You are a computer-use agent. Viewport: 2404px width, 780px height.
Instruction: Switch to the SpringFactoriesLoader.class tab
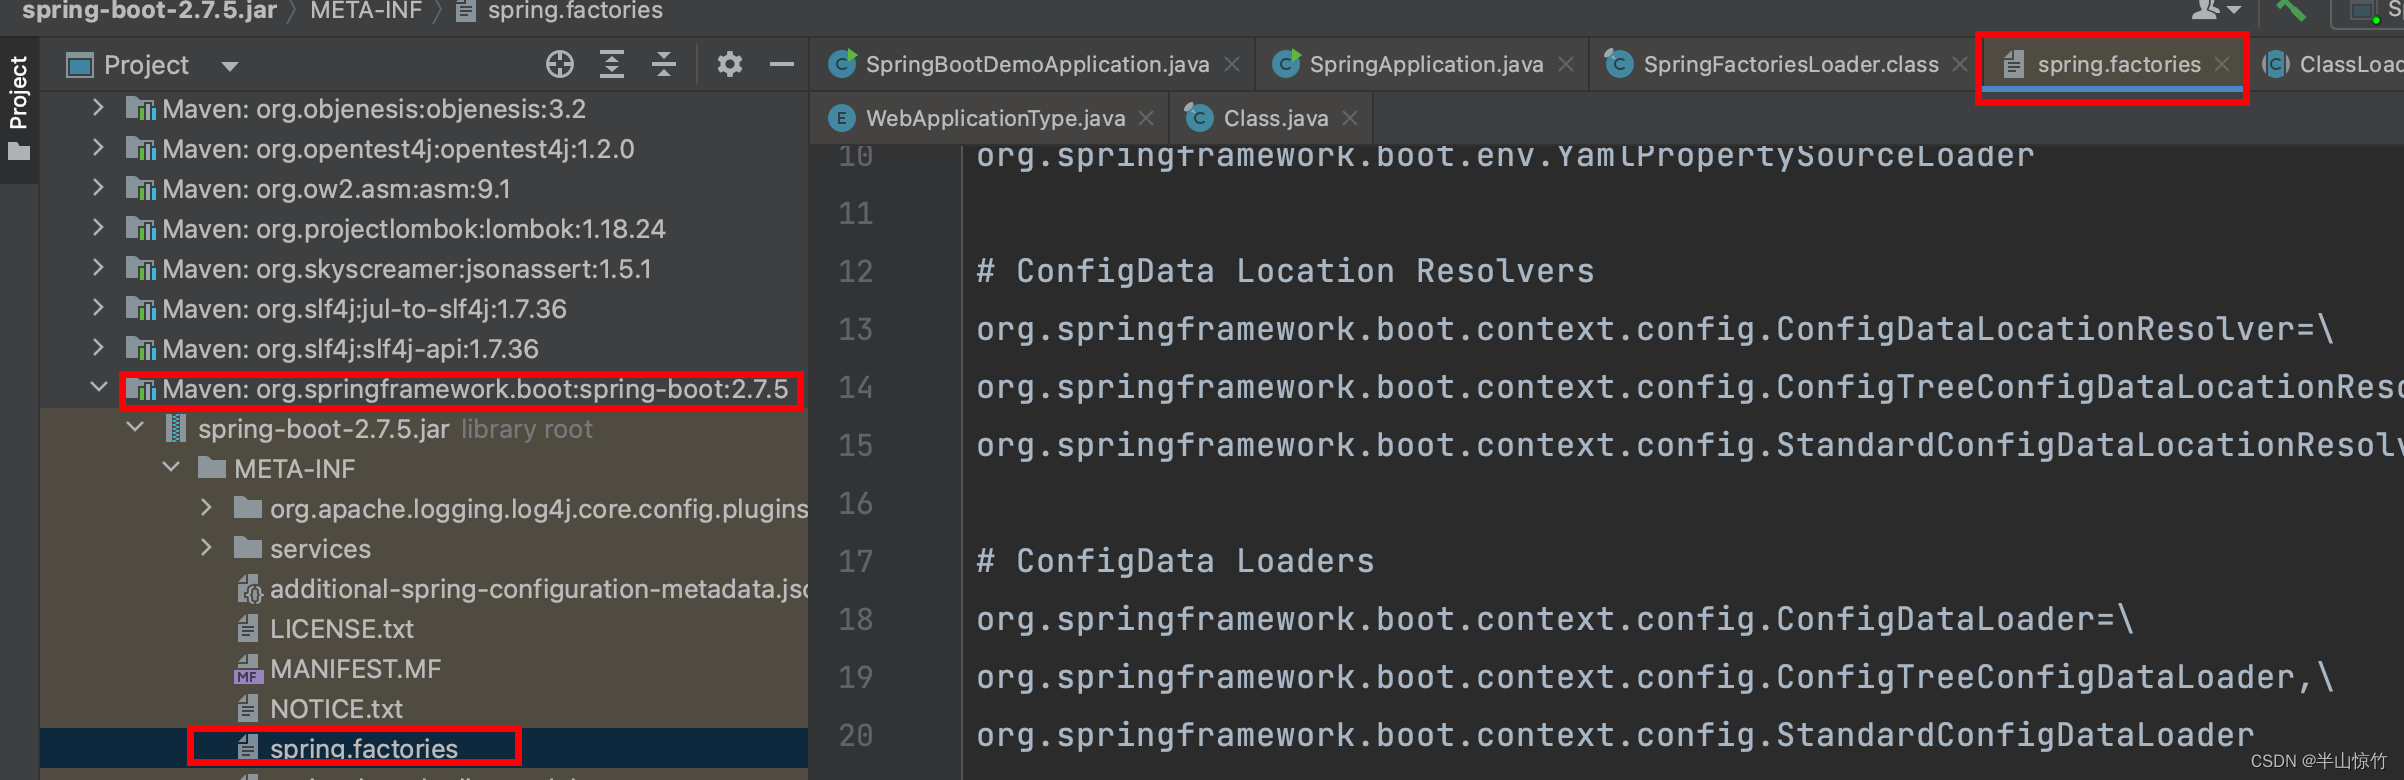[1791, 65]
